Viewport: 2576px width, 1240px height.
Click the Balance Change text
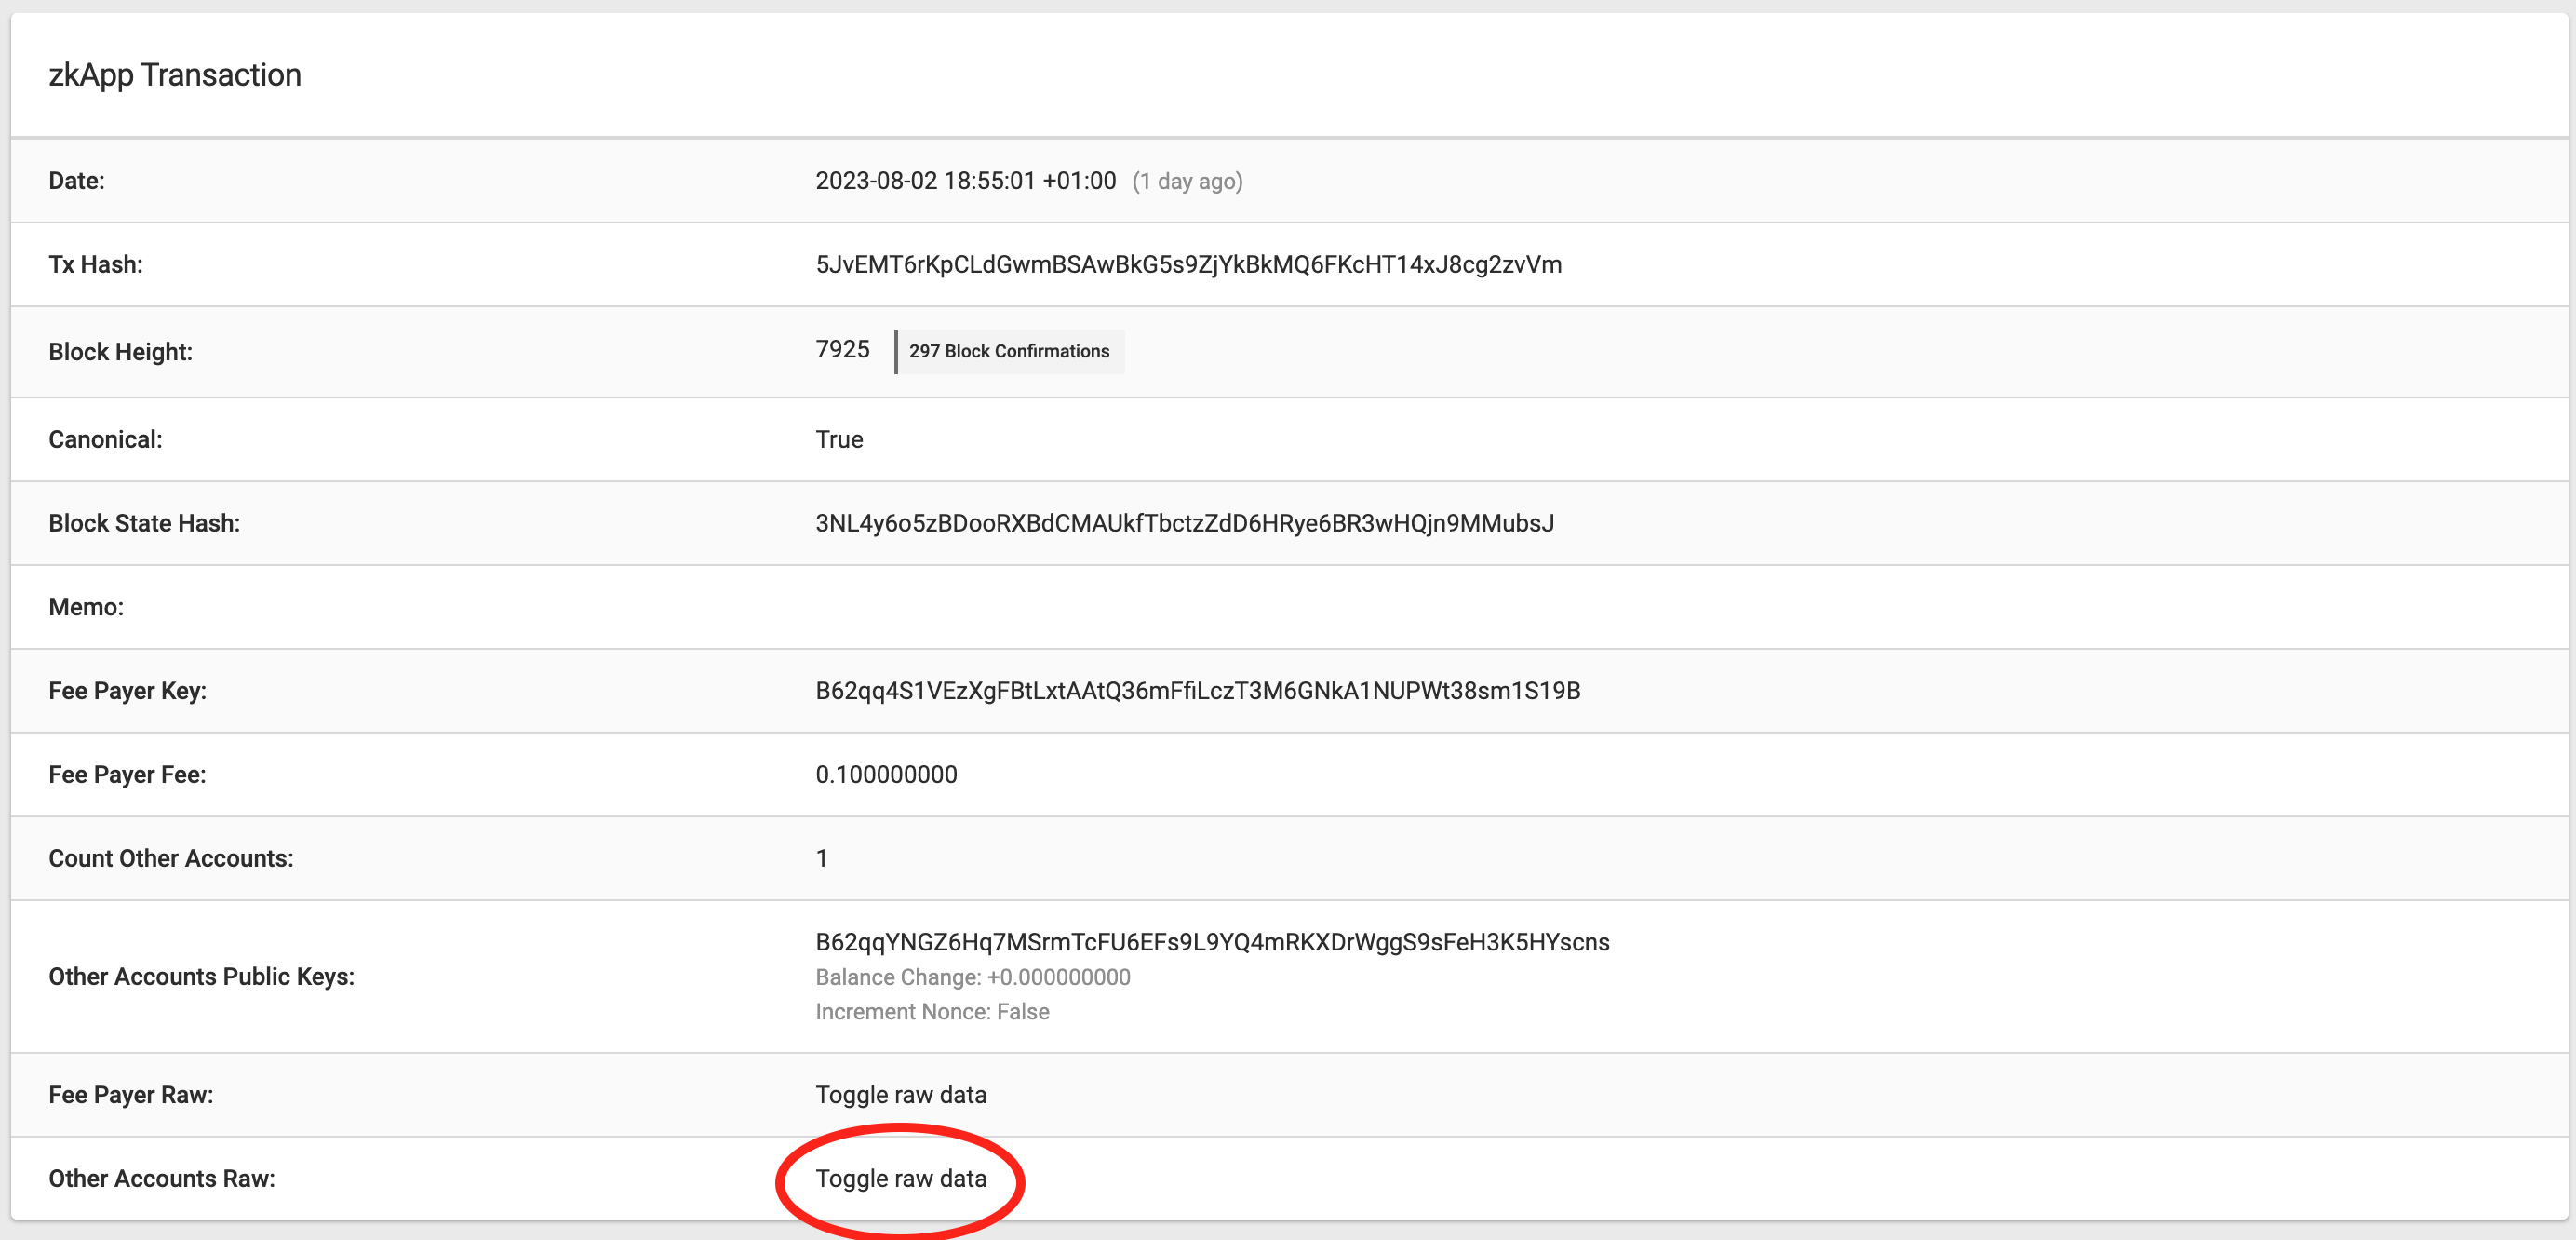(972, 977)
